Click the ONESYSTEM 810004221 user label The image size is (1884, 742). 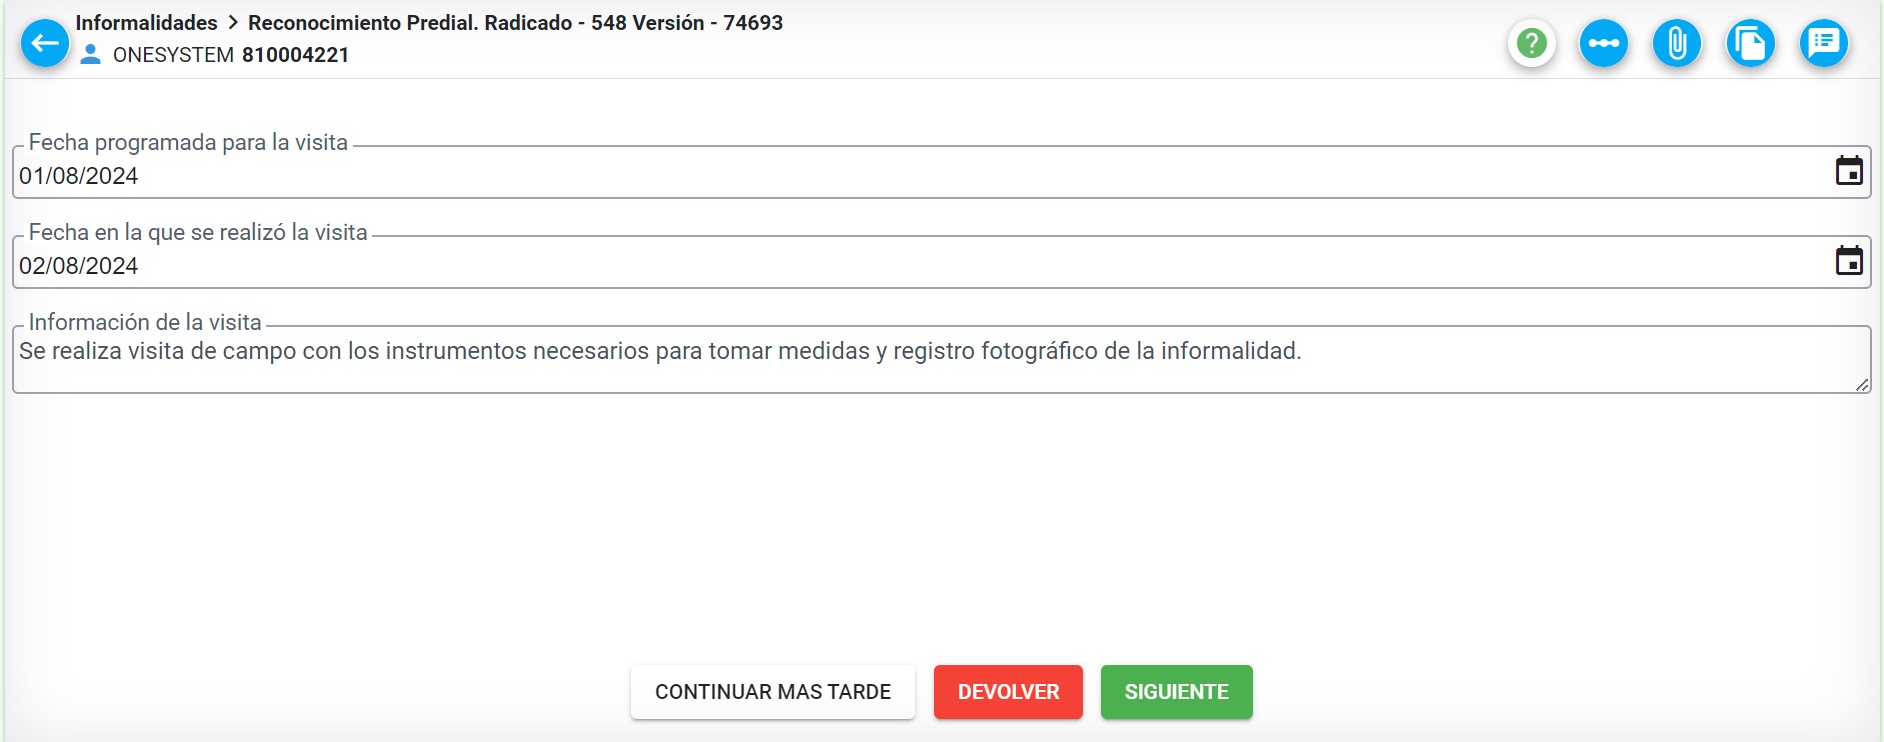tap(231, 55)
